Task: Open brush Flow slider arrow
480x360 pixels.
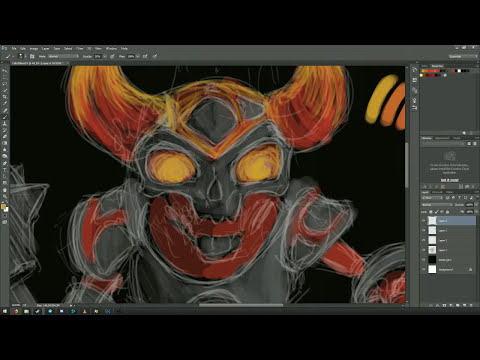Action: click(x=137, y=56)
